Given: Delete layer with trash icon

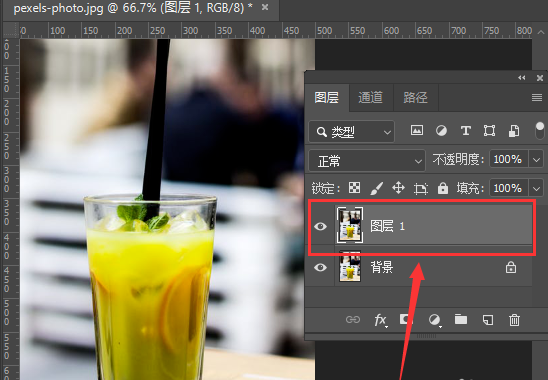Looking at the screenshot, I should pos(514,320).
